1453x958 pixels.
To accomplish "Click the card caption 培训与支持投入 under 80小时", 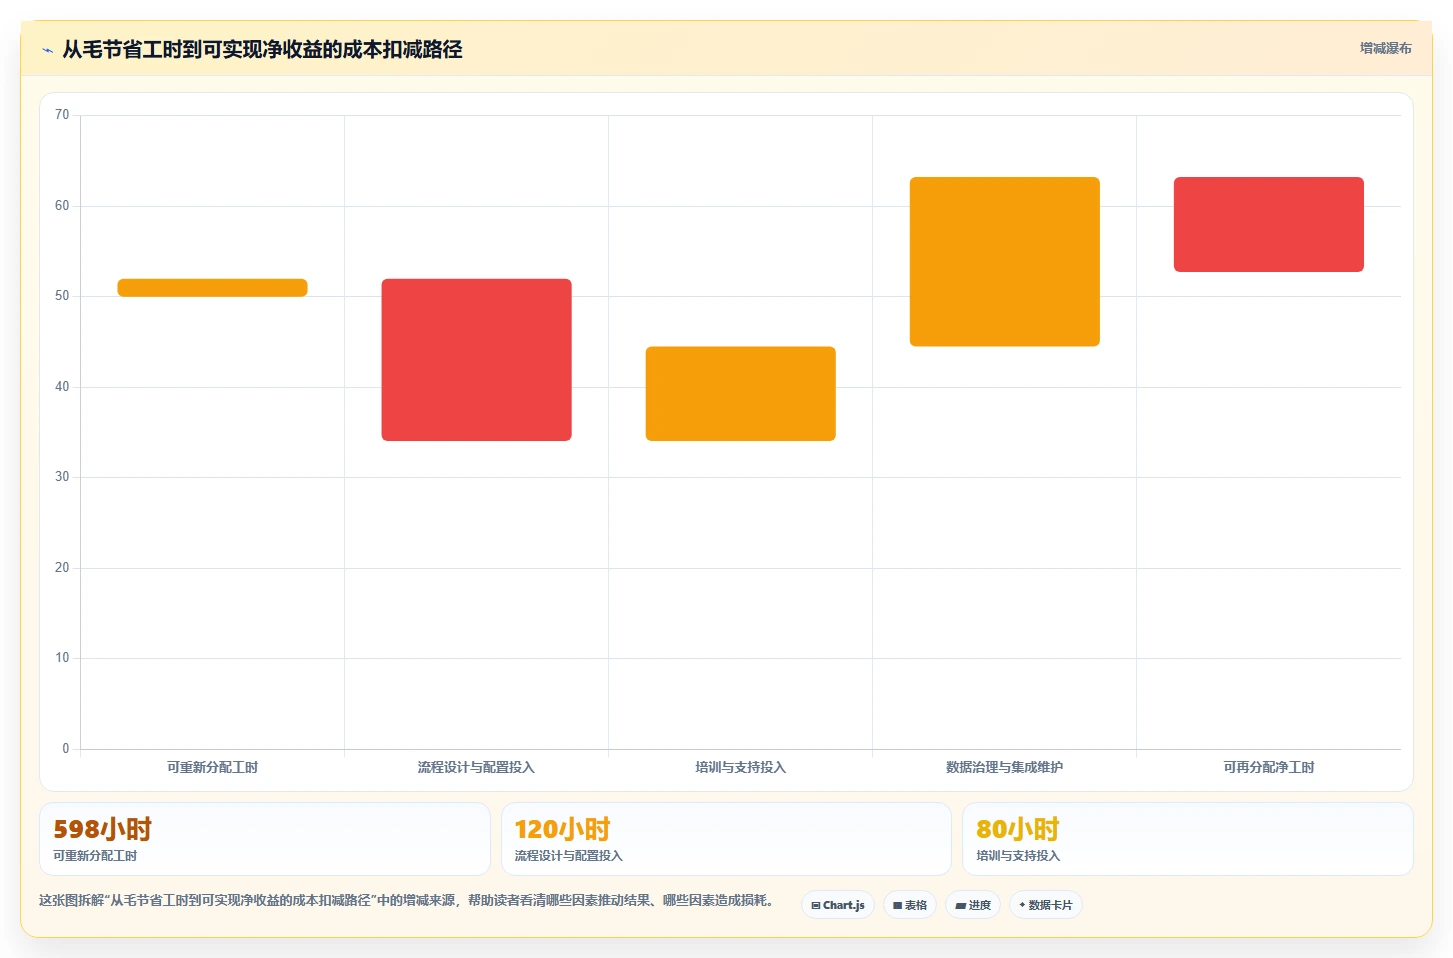I will point(1018,856).
